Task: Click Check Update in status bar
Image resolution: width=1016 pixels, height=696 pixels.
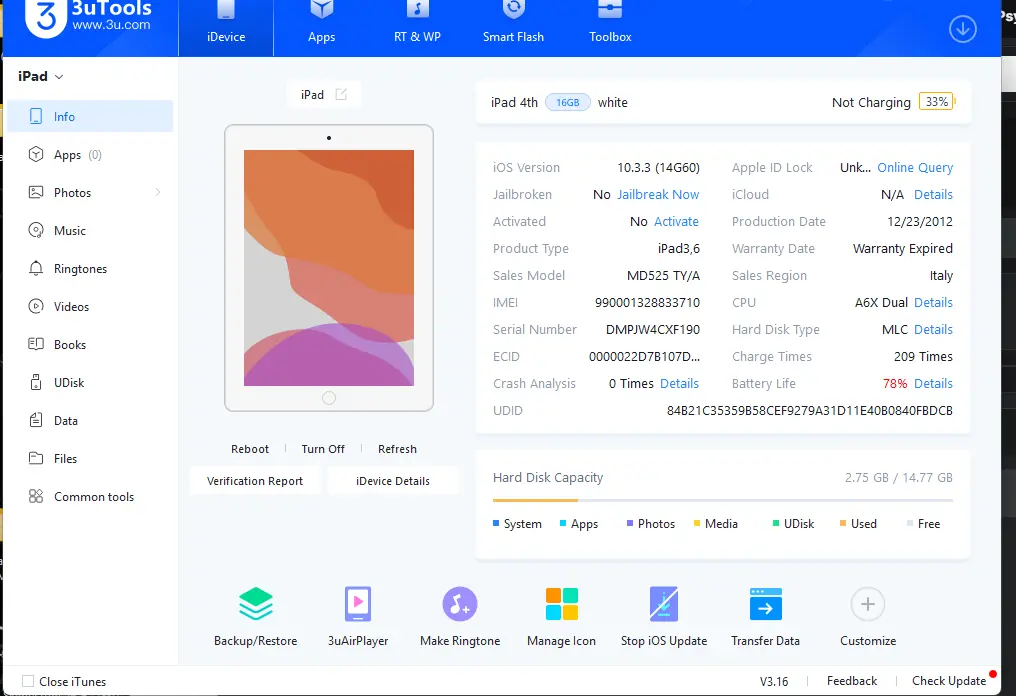Action: pos(949,681)
